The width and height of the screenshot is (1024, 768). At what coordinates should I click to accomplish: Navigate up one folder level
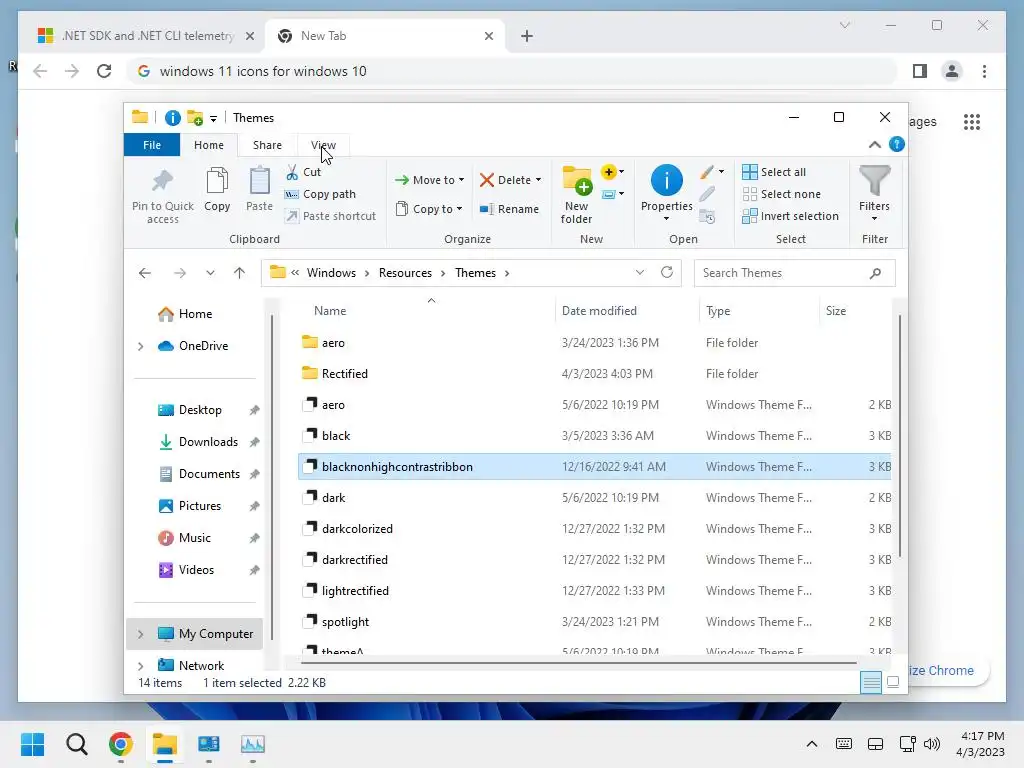[240, 273]
